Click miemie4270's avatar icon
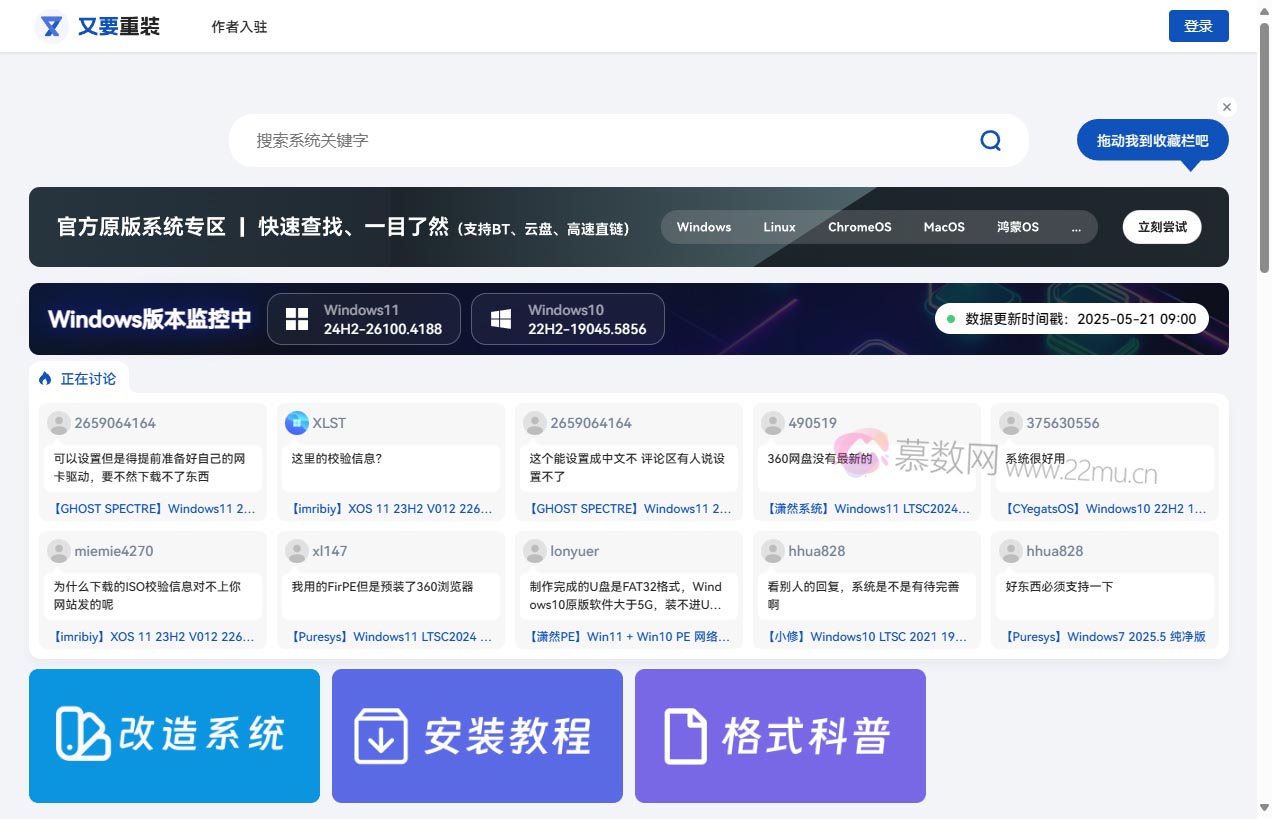 pos(58,551)
